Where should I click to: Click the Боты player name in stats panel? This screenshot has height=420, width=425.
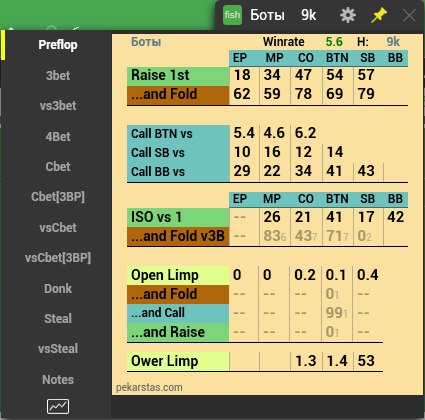(146, 42)
